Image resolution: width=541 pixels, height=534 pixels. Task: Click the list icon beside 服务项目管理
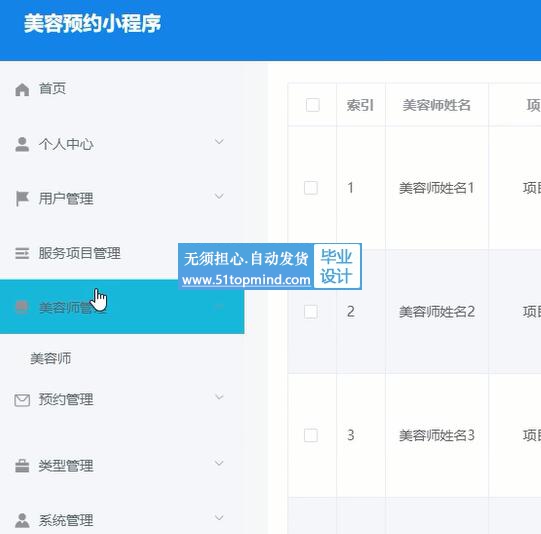tap(22, 253)
